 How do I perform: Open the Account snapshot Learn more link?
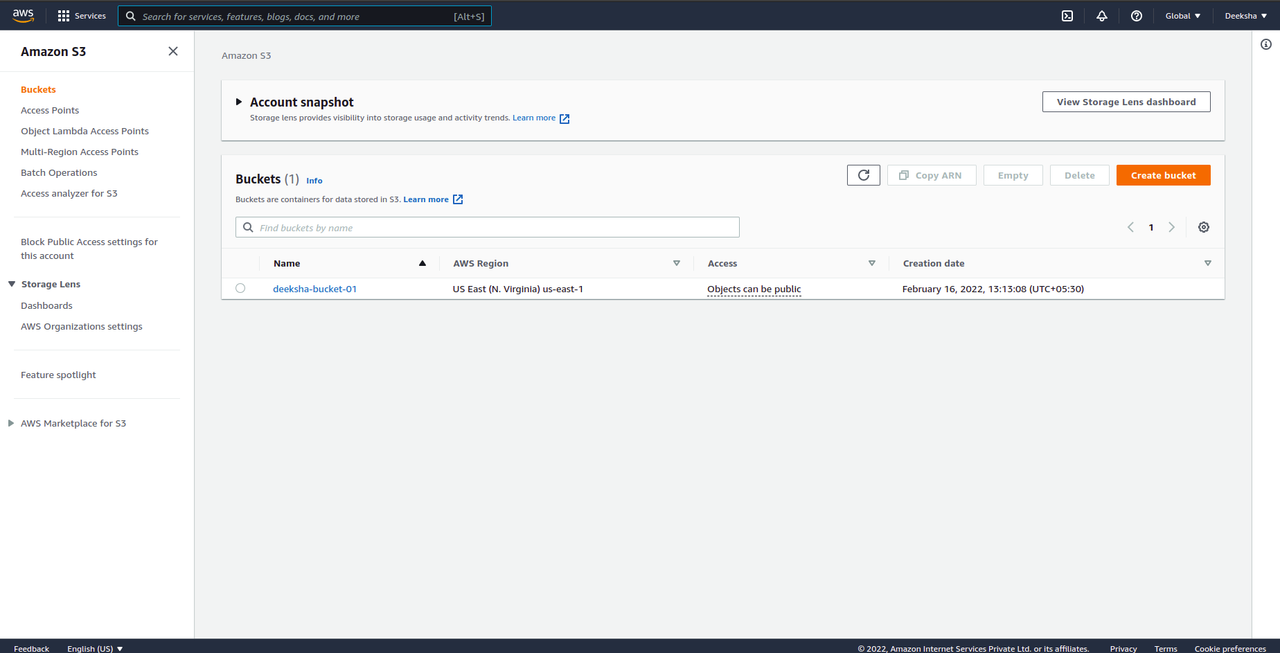click(x=541, y=118)
